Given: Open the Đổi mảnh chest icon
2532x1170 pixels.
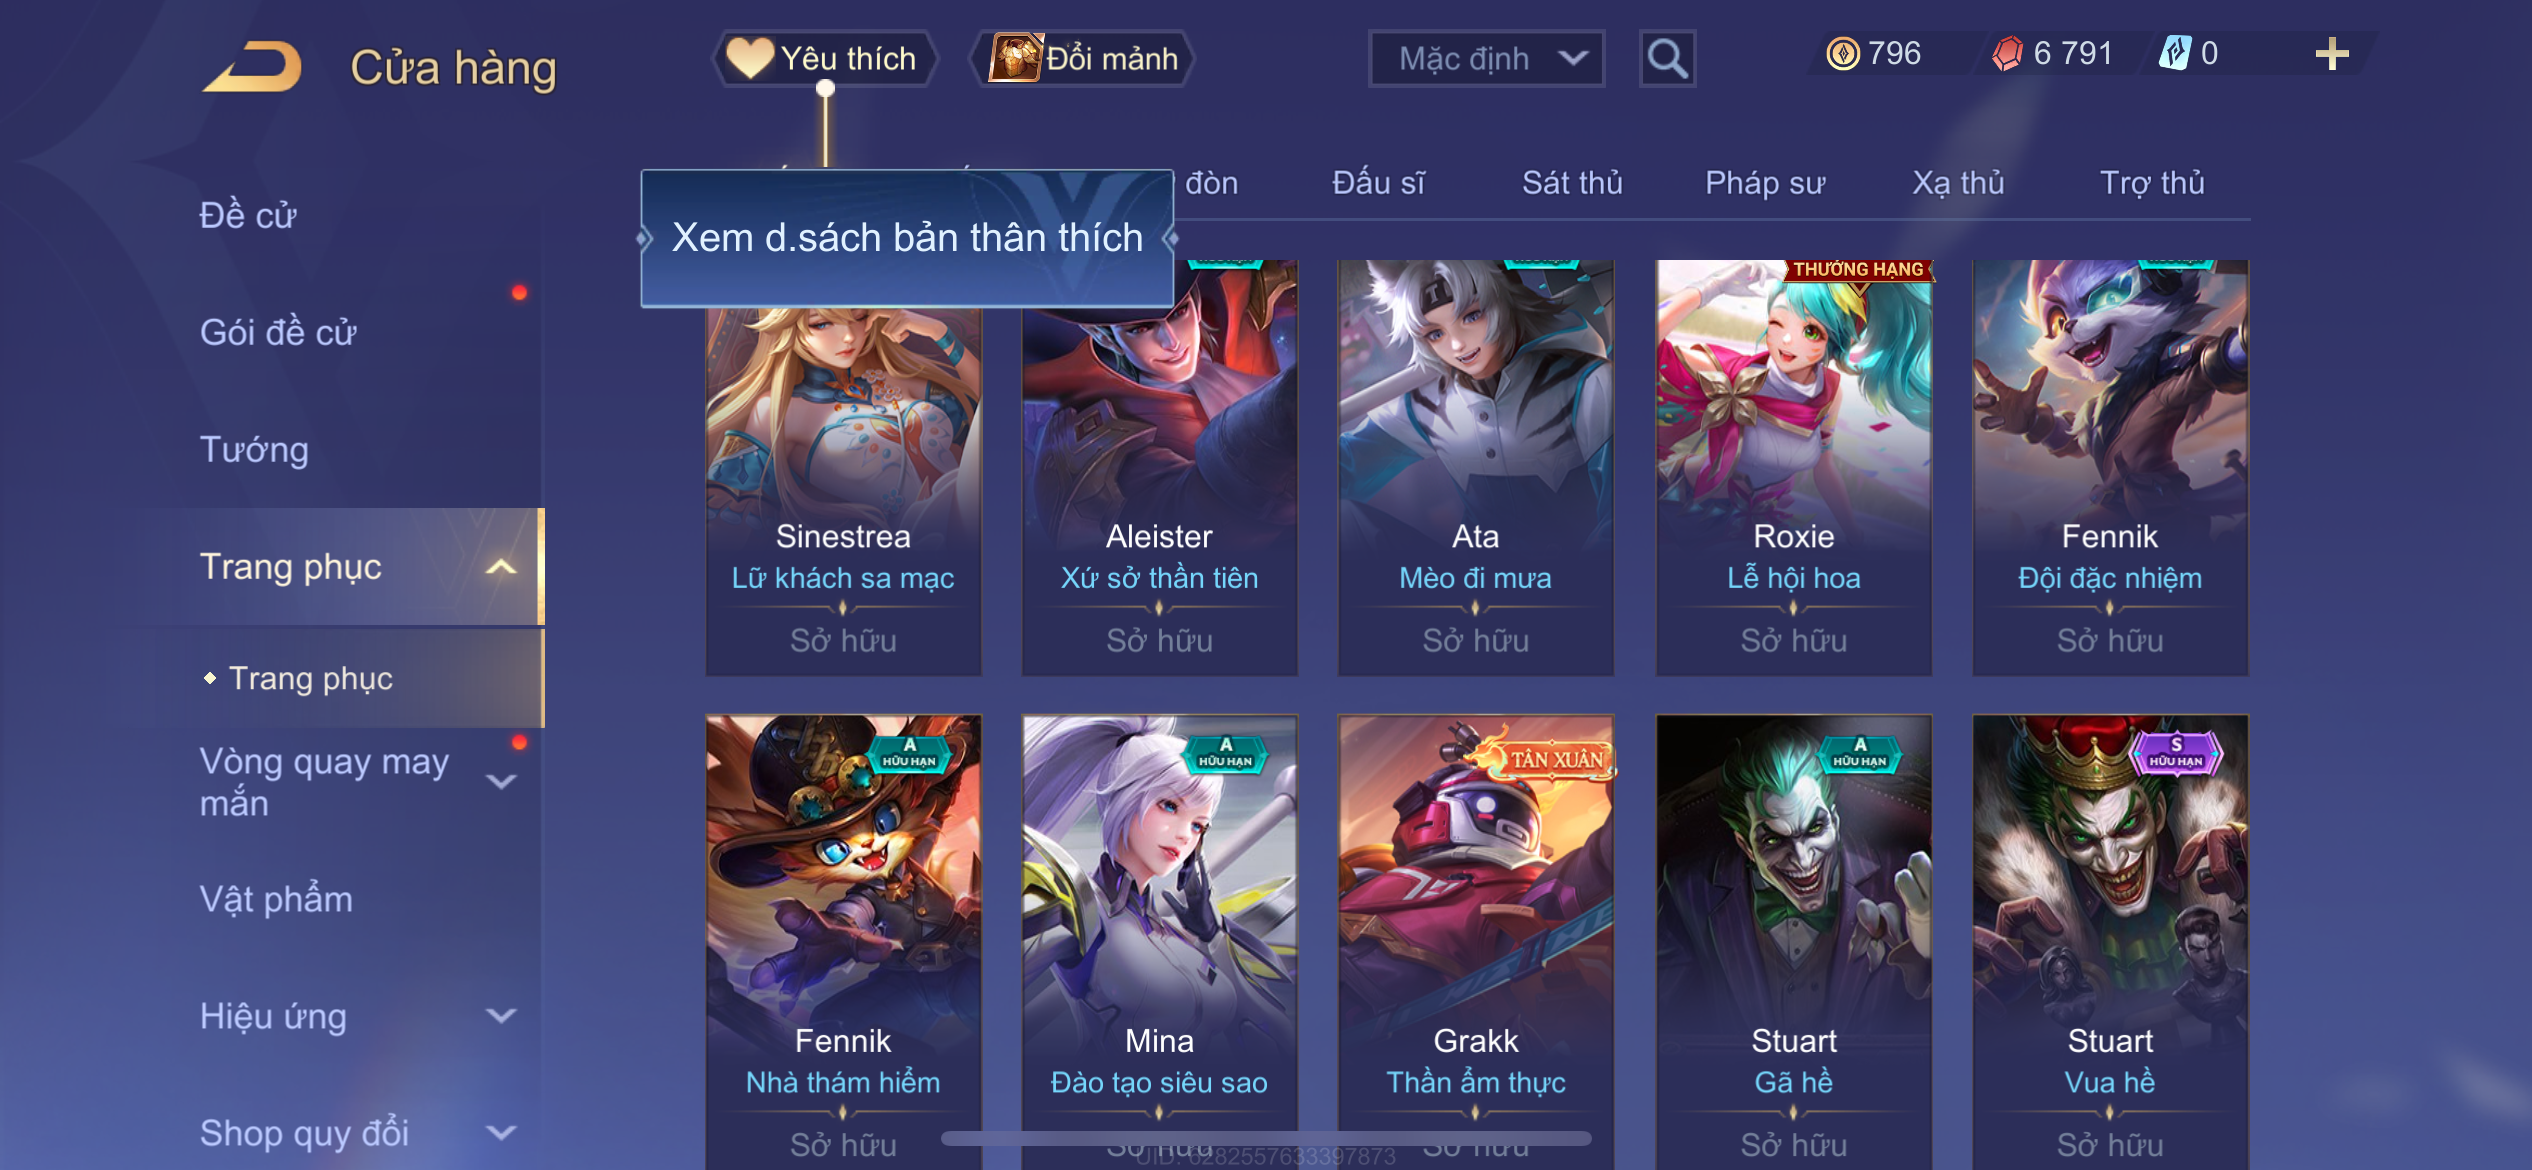Looking at the screenshot, I should click(1015, 57).
